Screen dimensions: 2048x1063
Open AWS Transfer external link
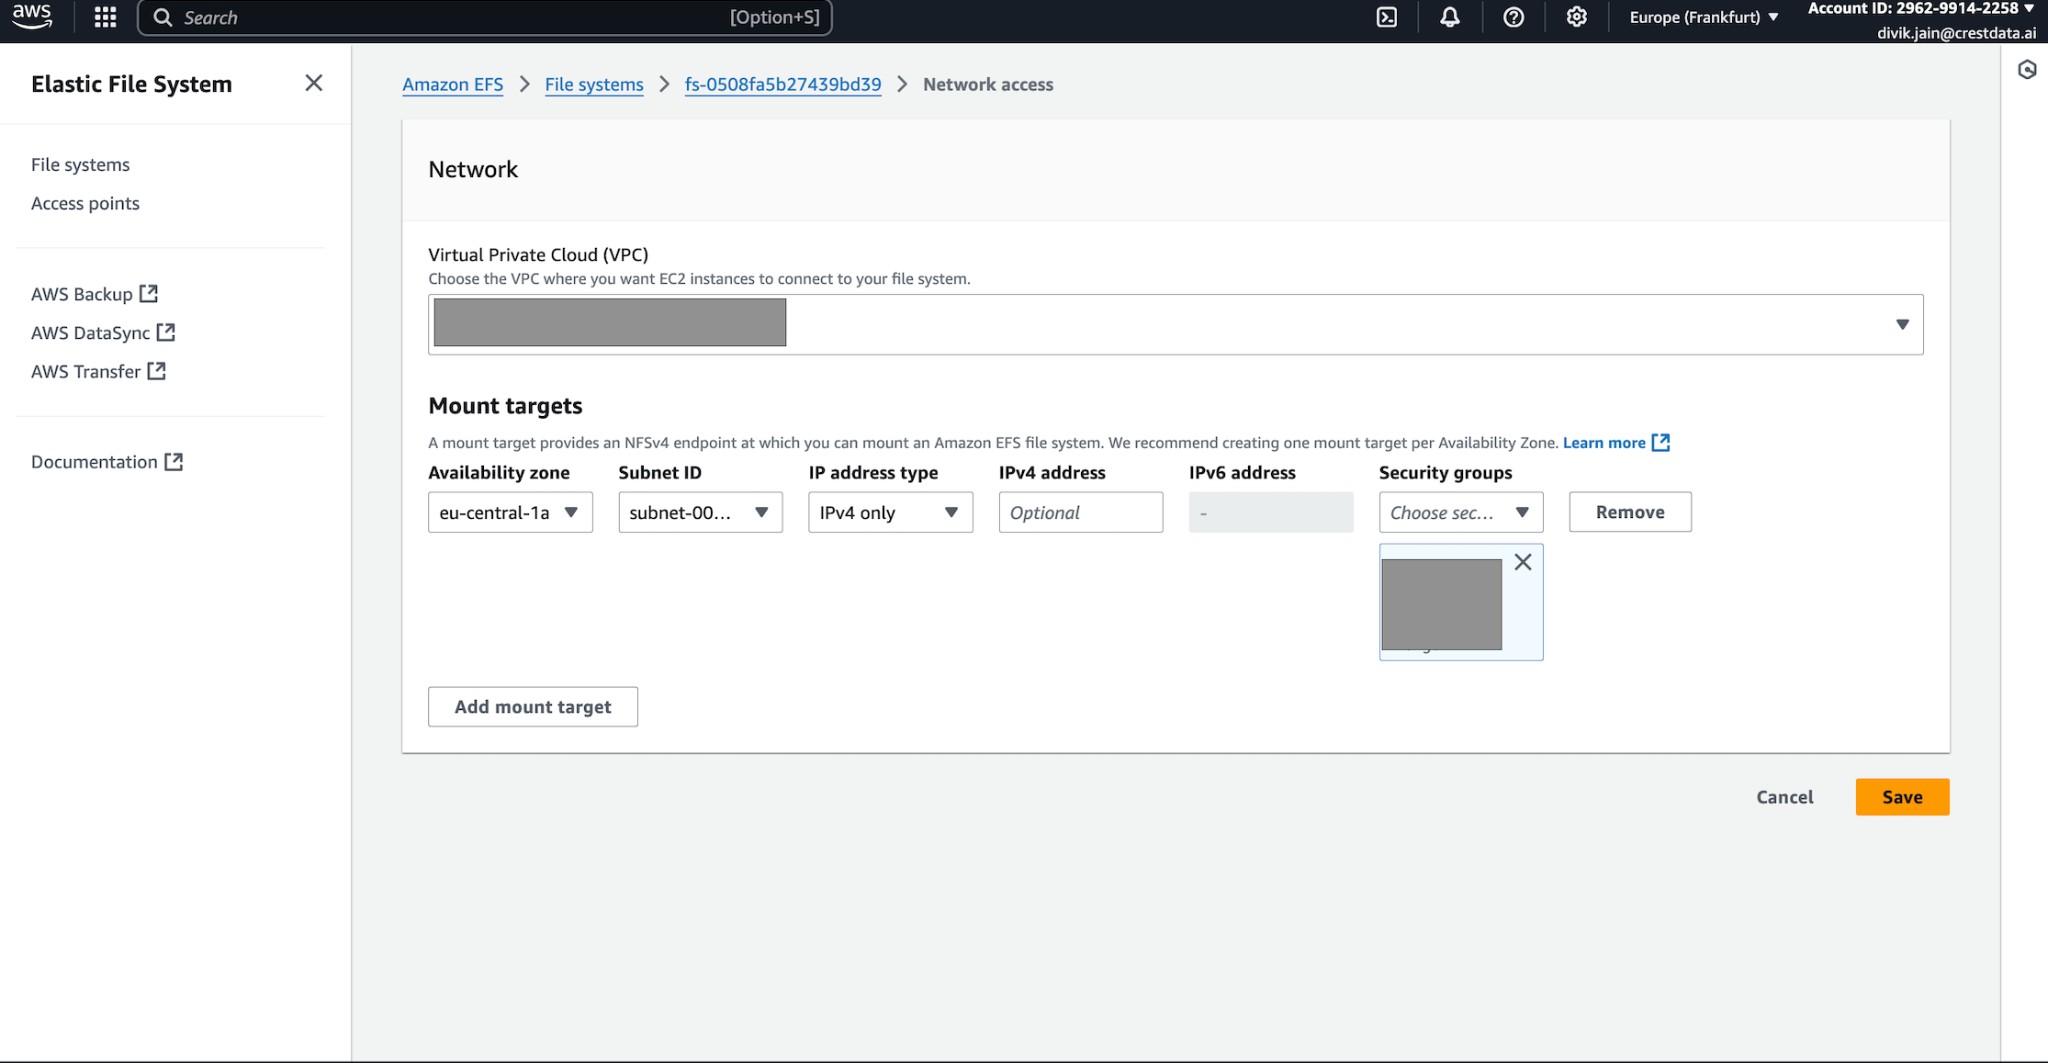pyautogui.click(x=98, y=371)
